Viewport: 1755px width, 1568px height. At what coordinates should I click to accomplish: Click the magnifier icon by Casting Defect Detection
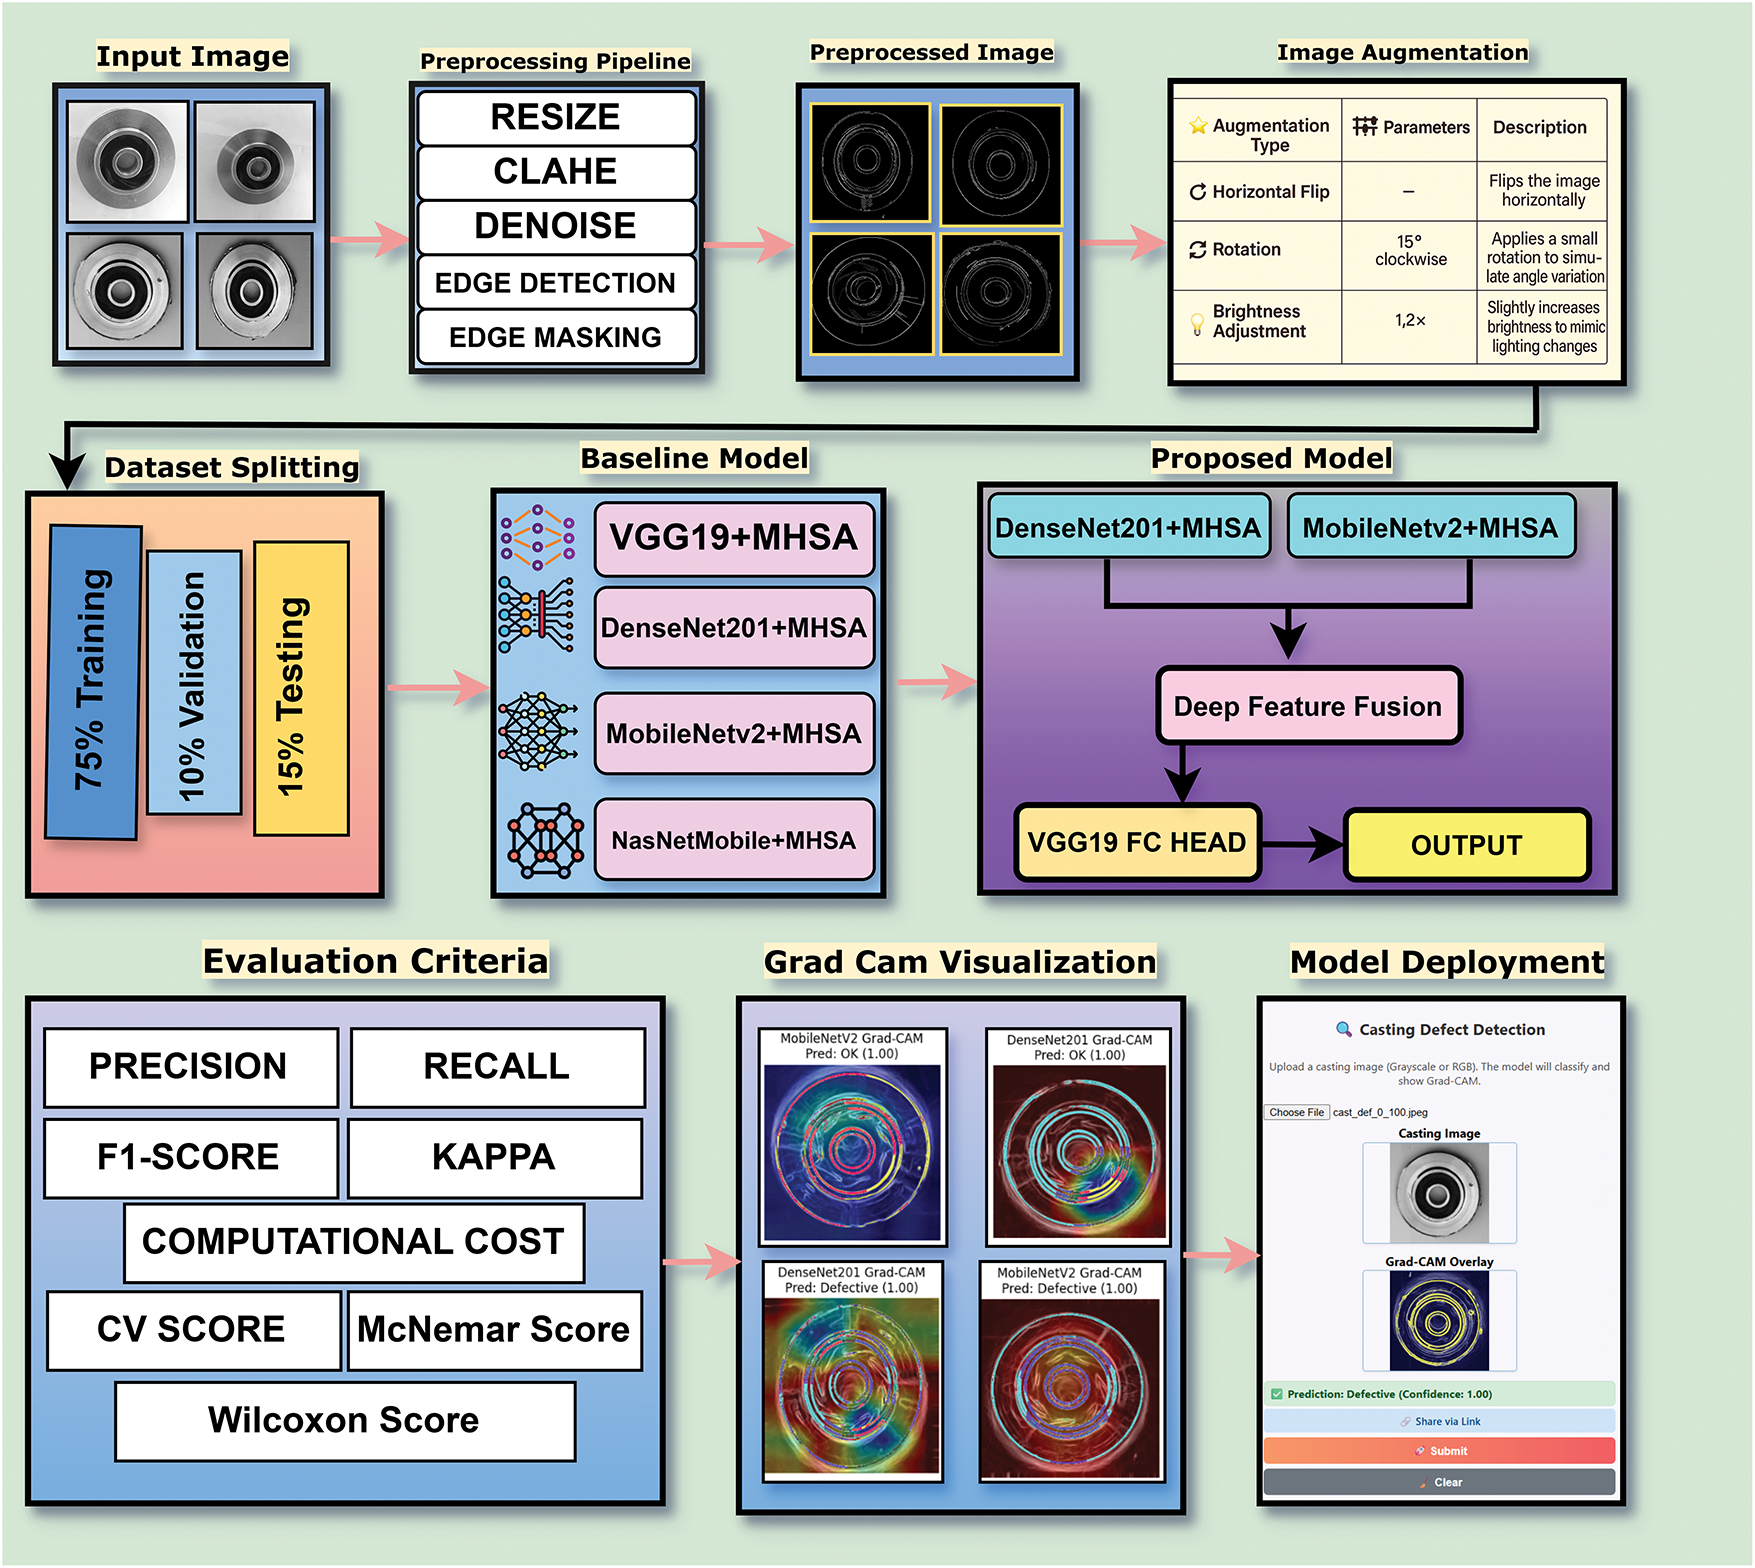point(1343,1029)
